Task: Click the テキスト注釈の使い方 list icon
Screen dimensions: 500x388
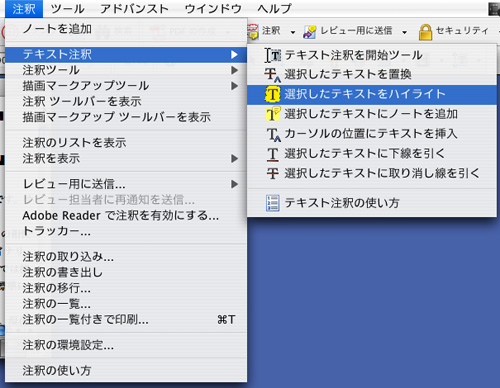Action: [x=273, y=203]
